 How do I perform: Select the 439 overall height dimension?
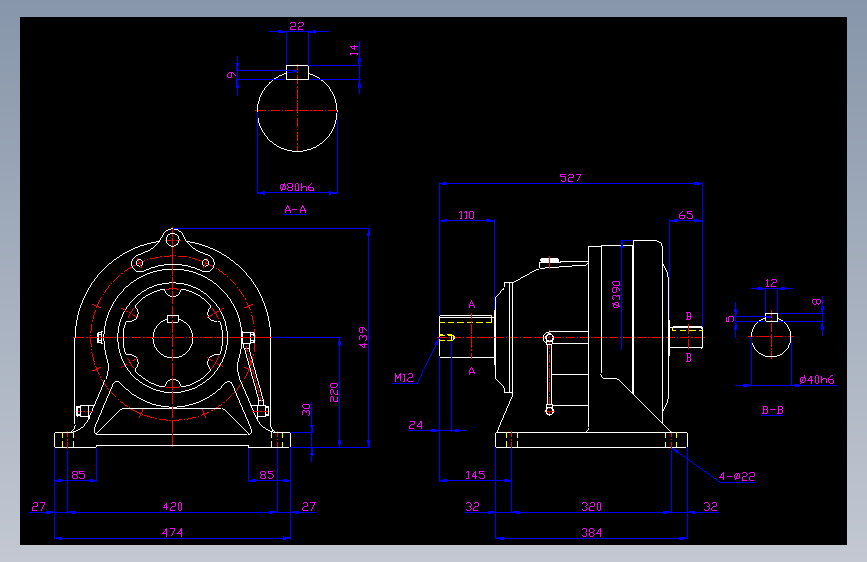pos(363,337)
